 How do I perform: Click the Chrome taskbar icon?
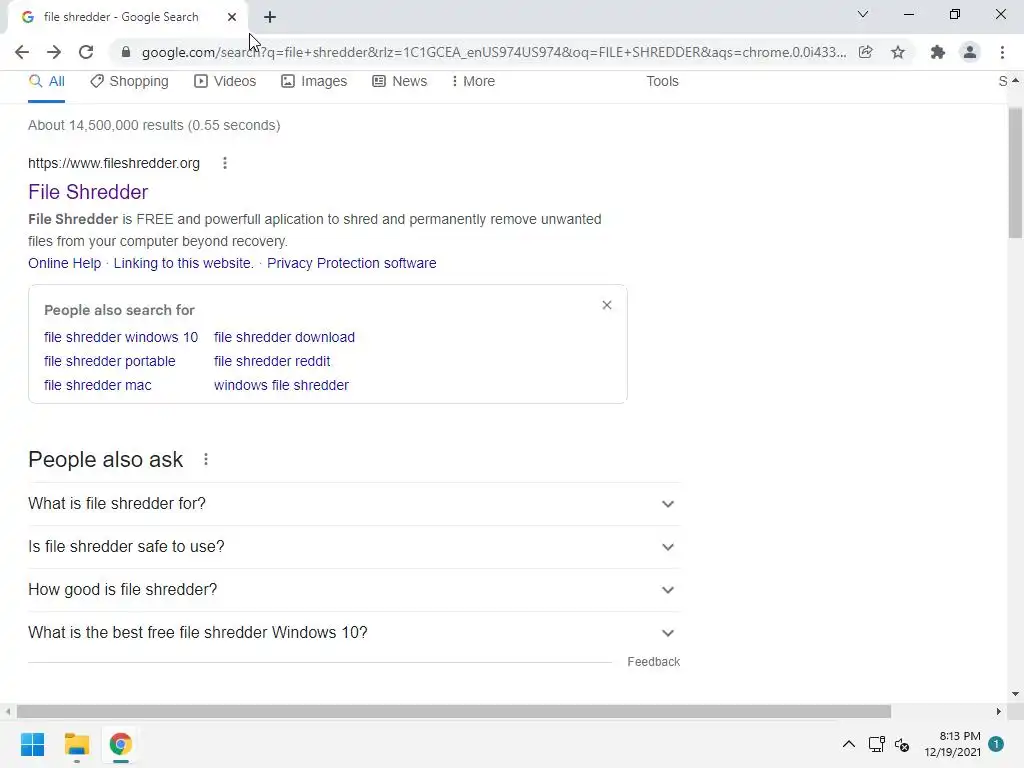[x=120, y=744]
